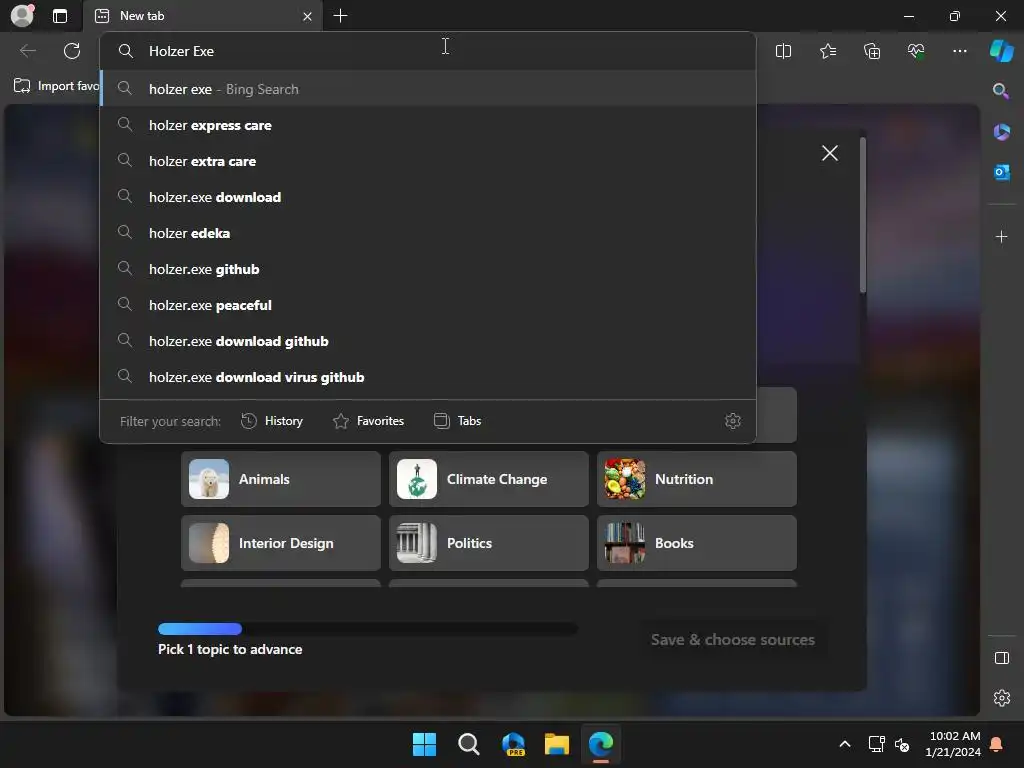Open File Explorer from taskbar

point(557,744)
